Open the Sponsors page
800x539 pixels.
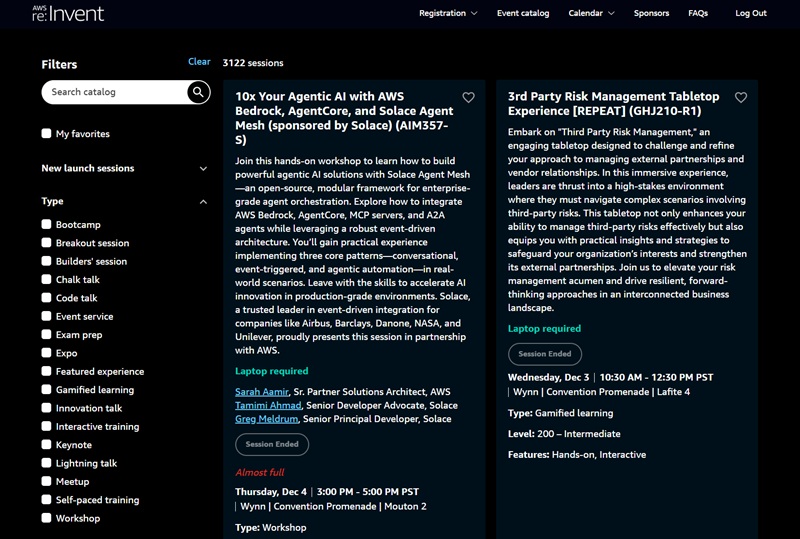click(x=651, y=13)
